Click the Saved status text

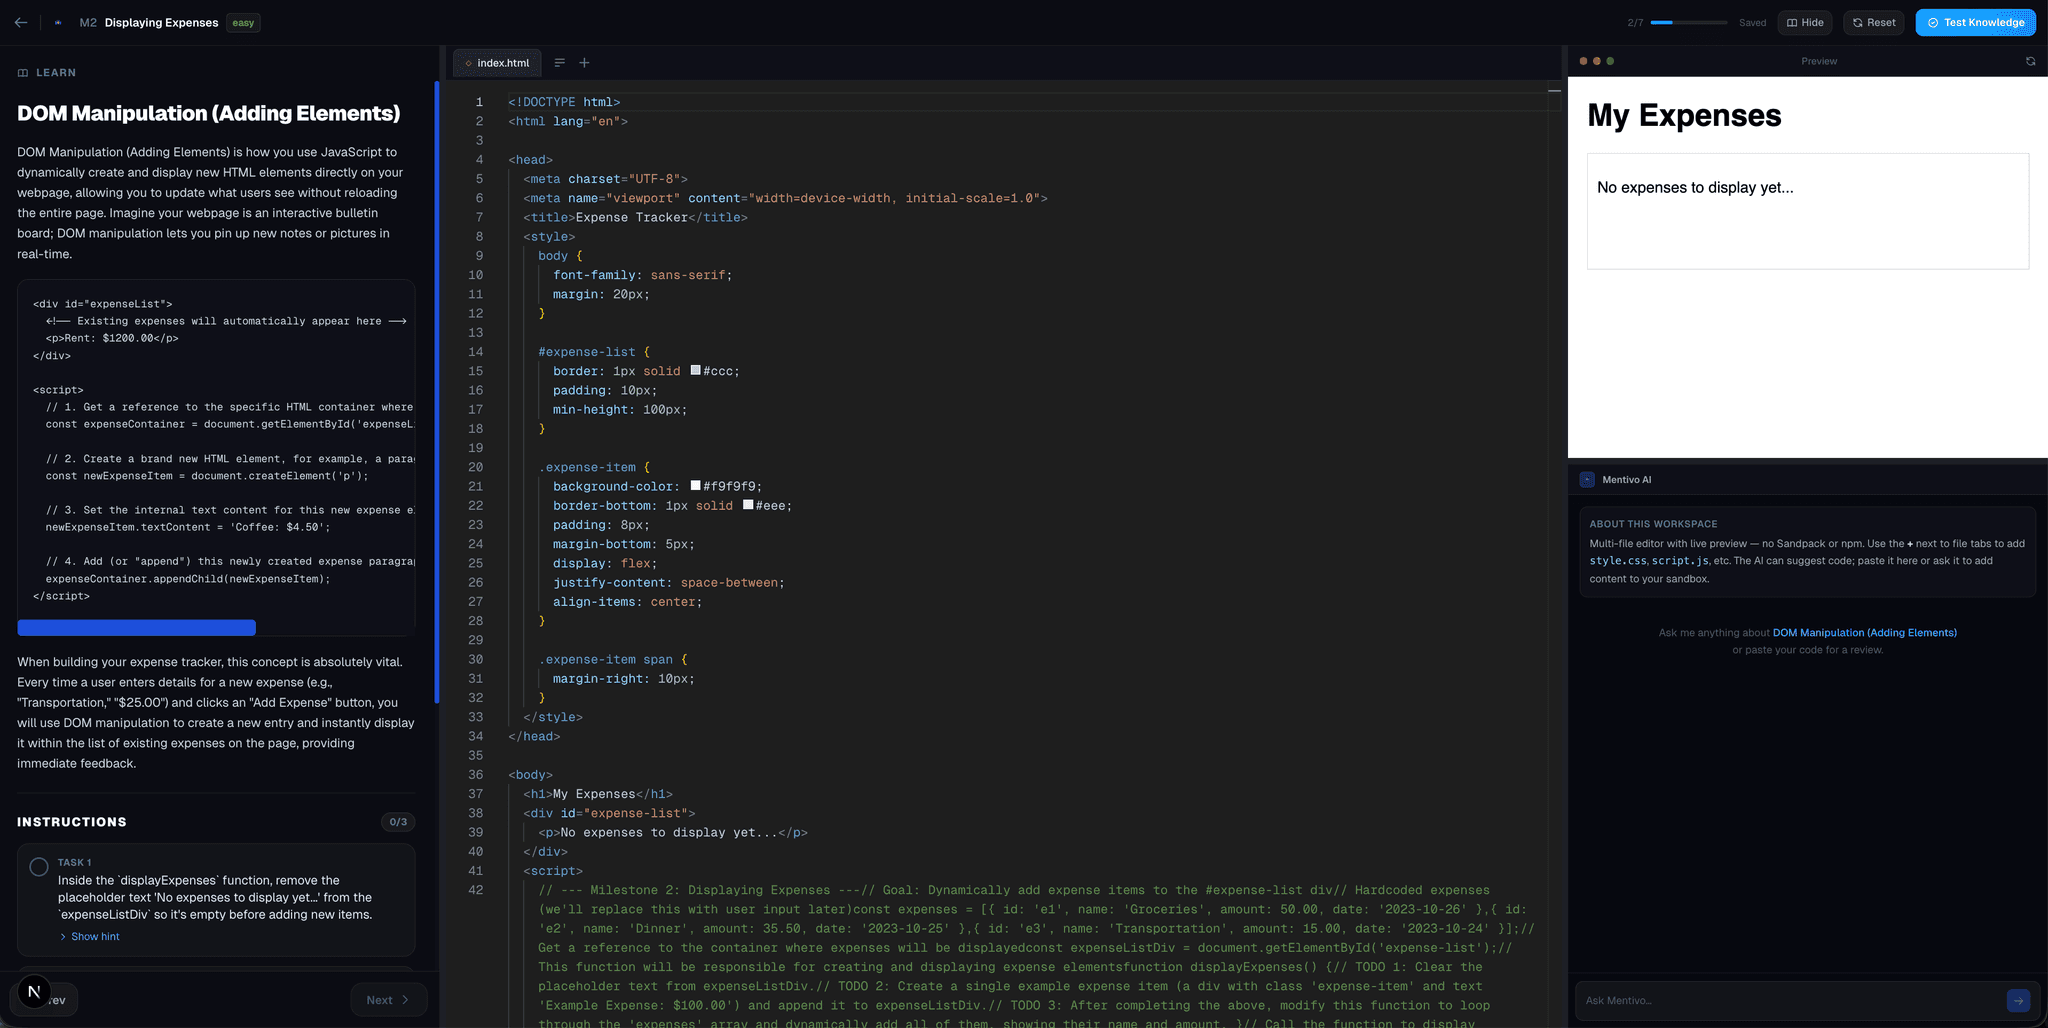pos(1752,22)
